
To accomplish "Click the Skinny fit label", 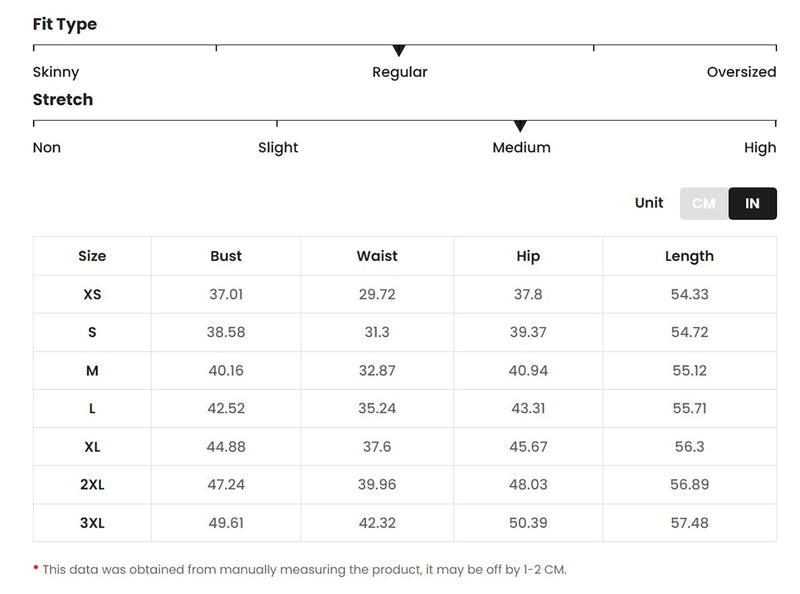I will click(x=56, y=72).
